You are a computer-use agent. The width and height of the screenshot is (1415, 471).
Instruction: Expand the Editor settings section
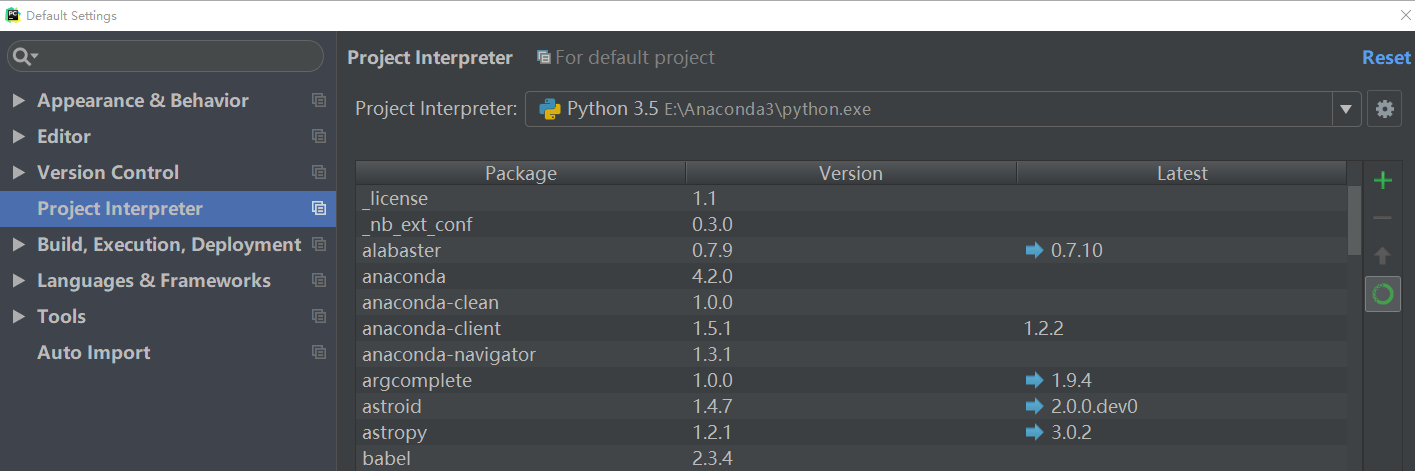[18, 136]
